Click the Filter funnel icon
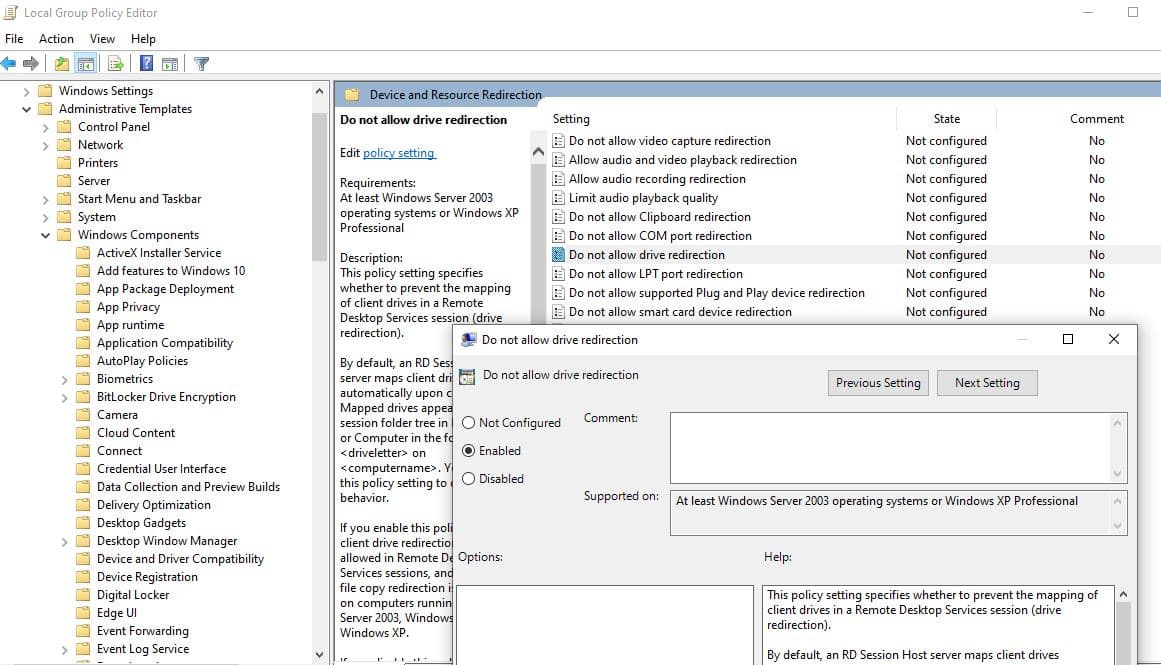 coord(201,64)
